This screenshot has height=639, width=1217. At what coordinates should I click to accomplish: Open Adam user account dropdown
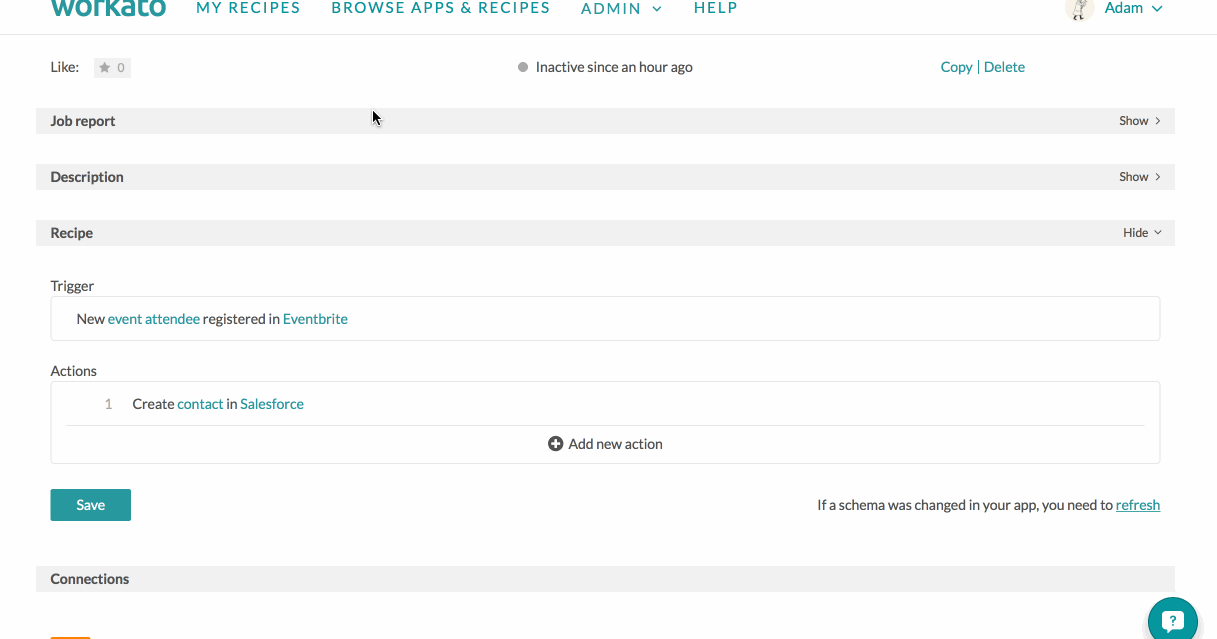(1133, 8)
